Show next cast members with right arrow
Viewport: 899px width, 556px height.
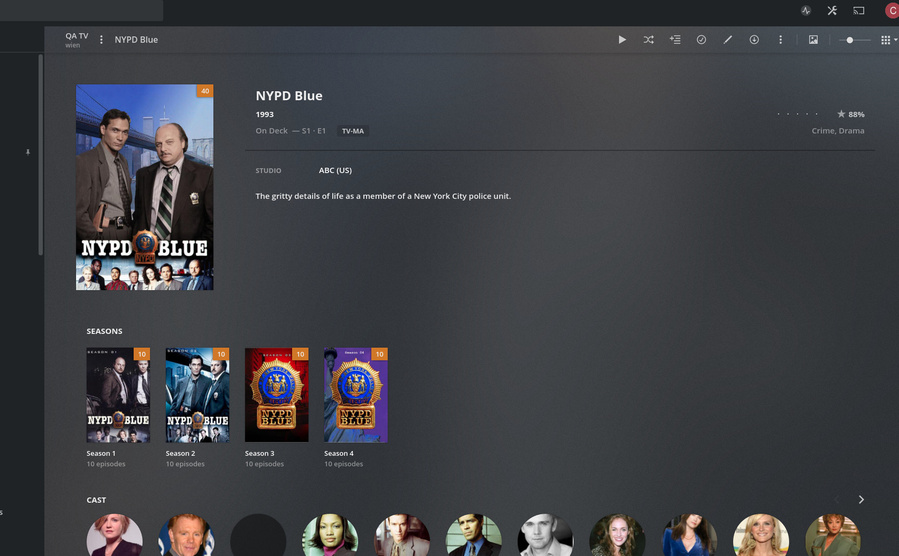pyautogui.click(x=861, y=500)
